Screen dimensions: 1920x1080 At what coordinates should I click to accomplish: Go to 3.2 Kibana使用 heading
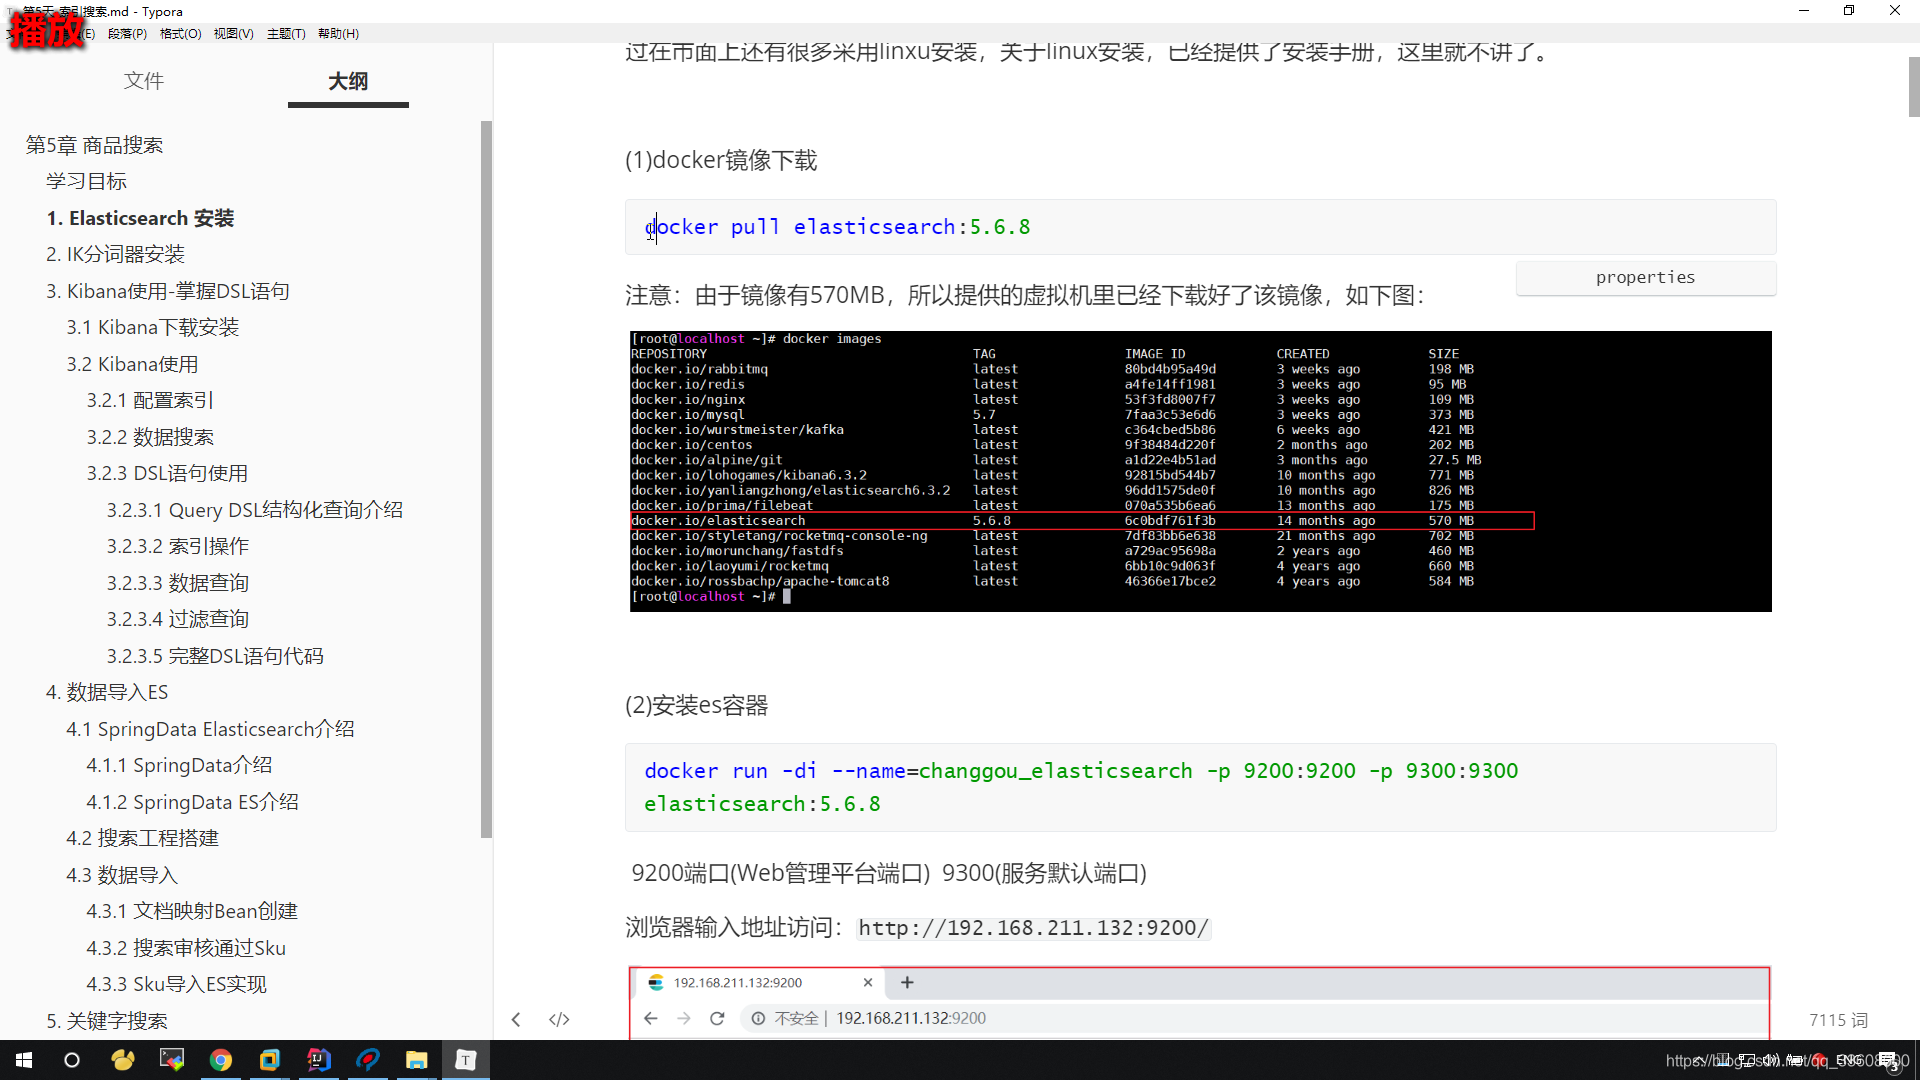tap(132, 364)
